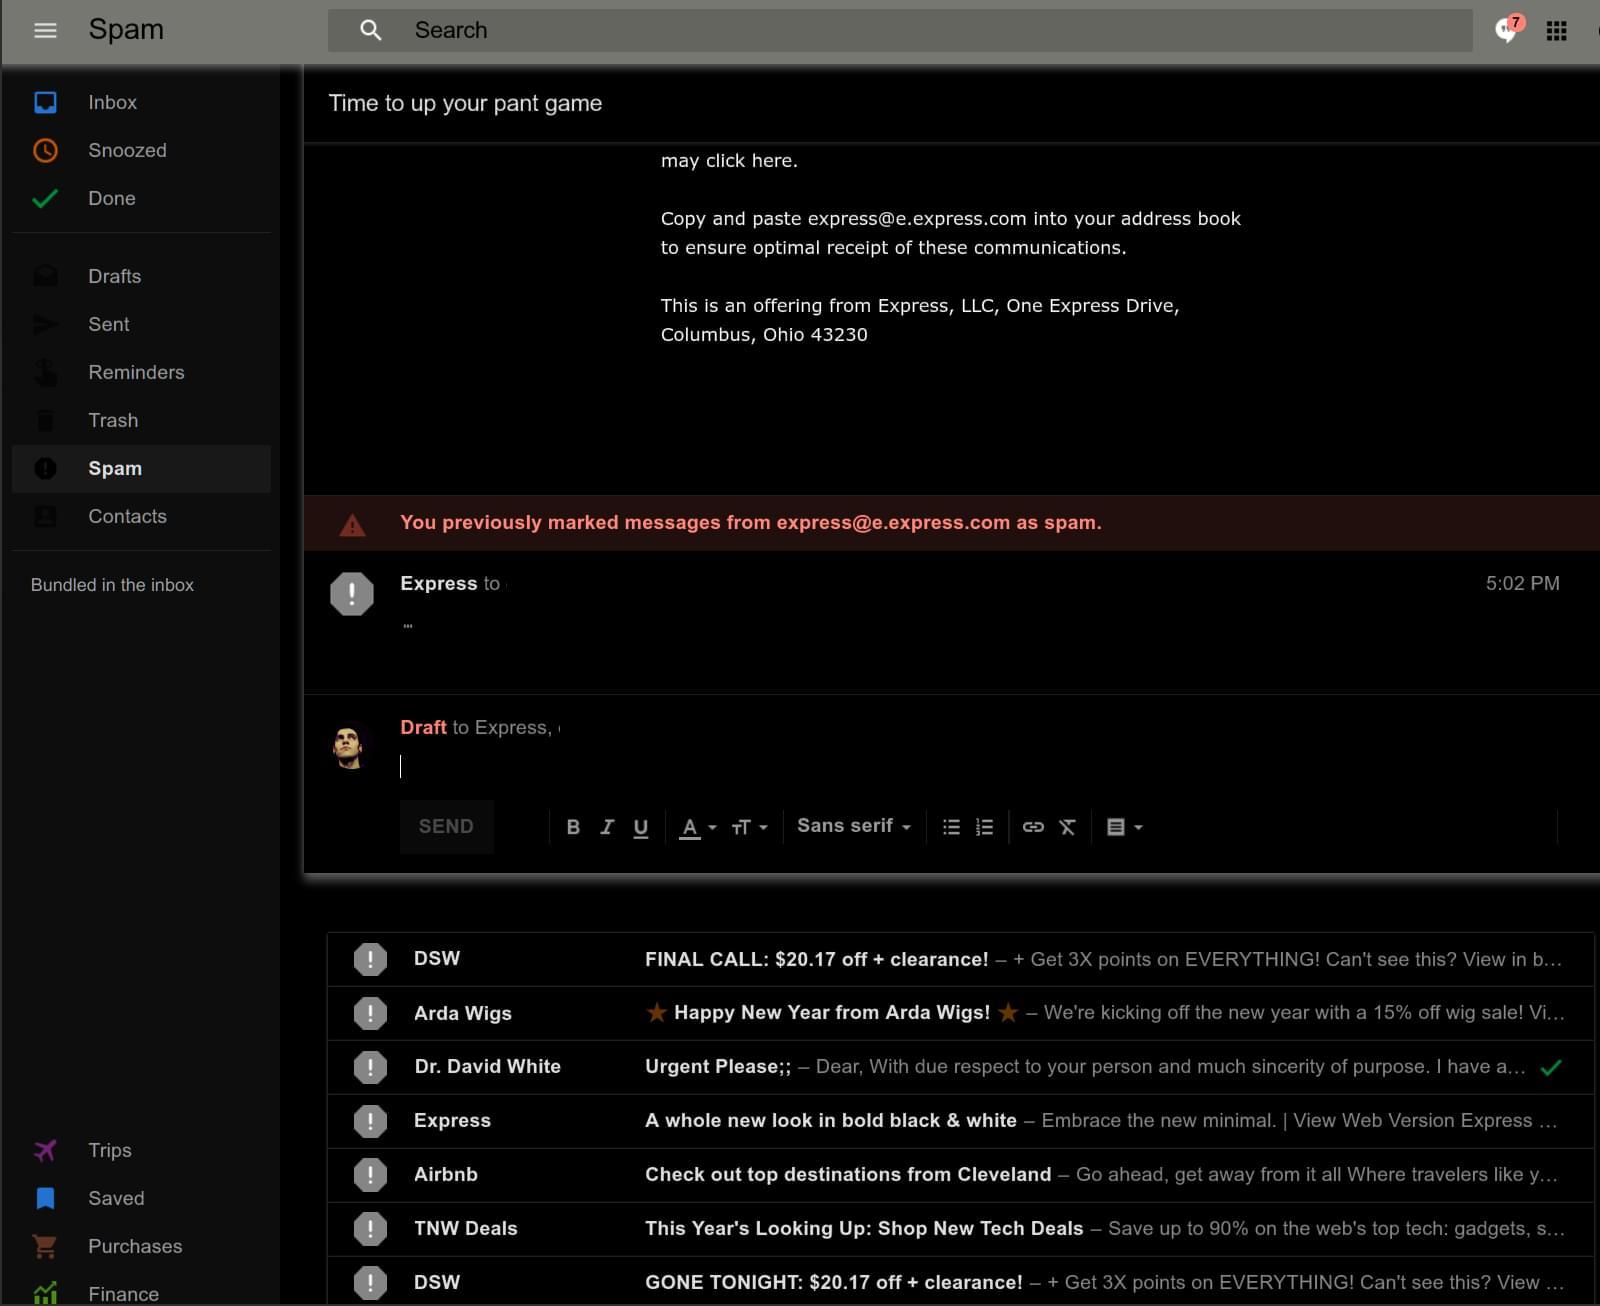Open Contacts from sidebar
This screenshot has width=1600, height=1306.
[x=127, y=516]
